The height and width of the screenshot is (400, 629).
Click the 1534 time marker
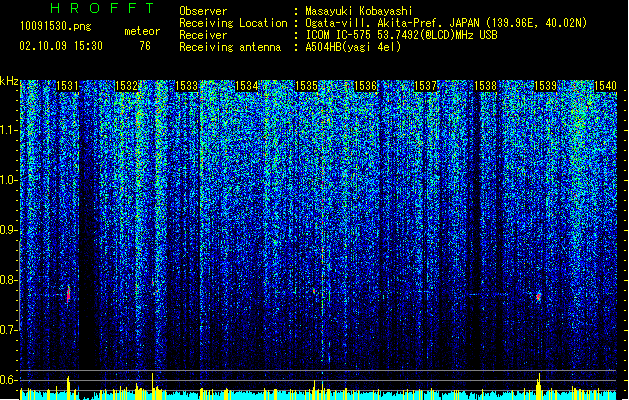(x=246, y=86)
